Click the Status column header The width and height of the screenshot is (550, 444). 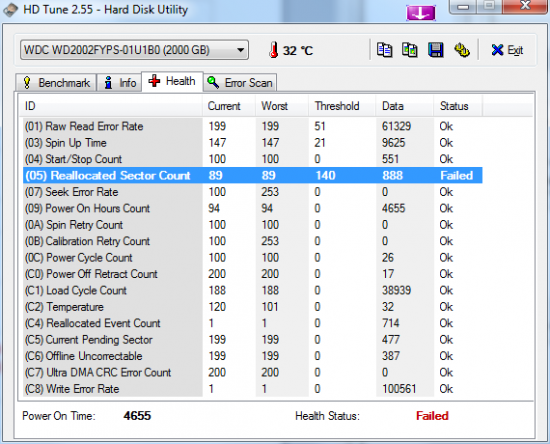click(x=458, y=106)
